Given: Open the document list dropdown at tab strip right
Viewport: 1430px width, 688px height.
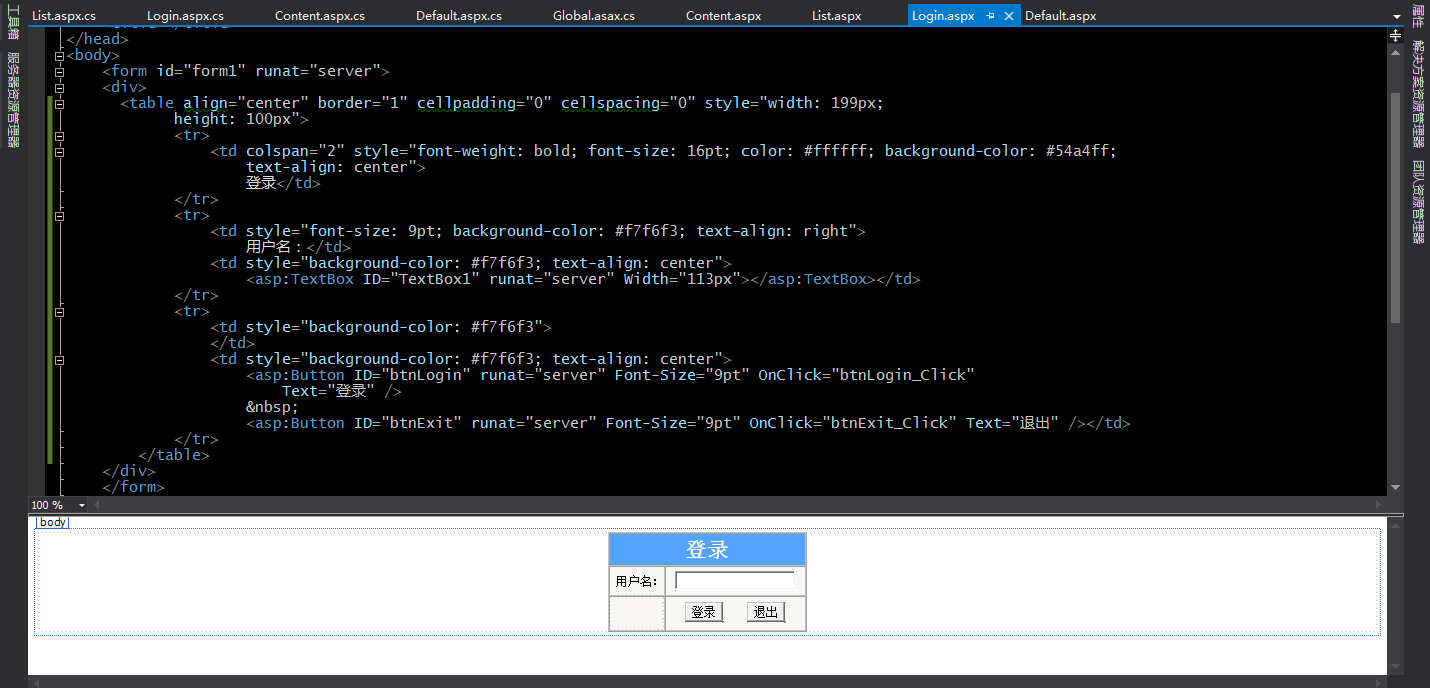Looking at the screenshot, I should click(x=1396, y=15).
